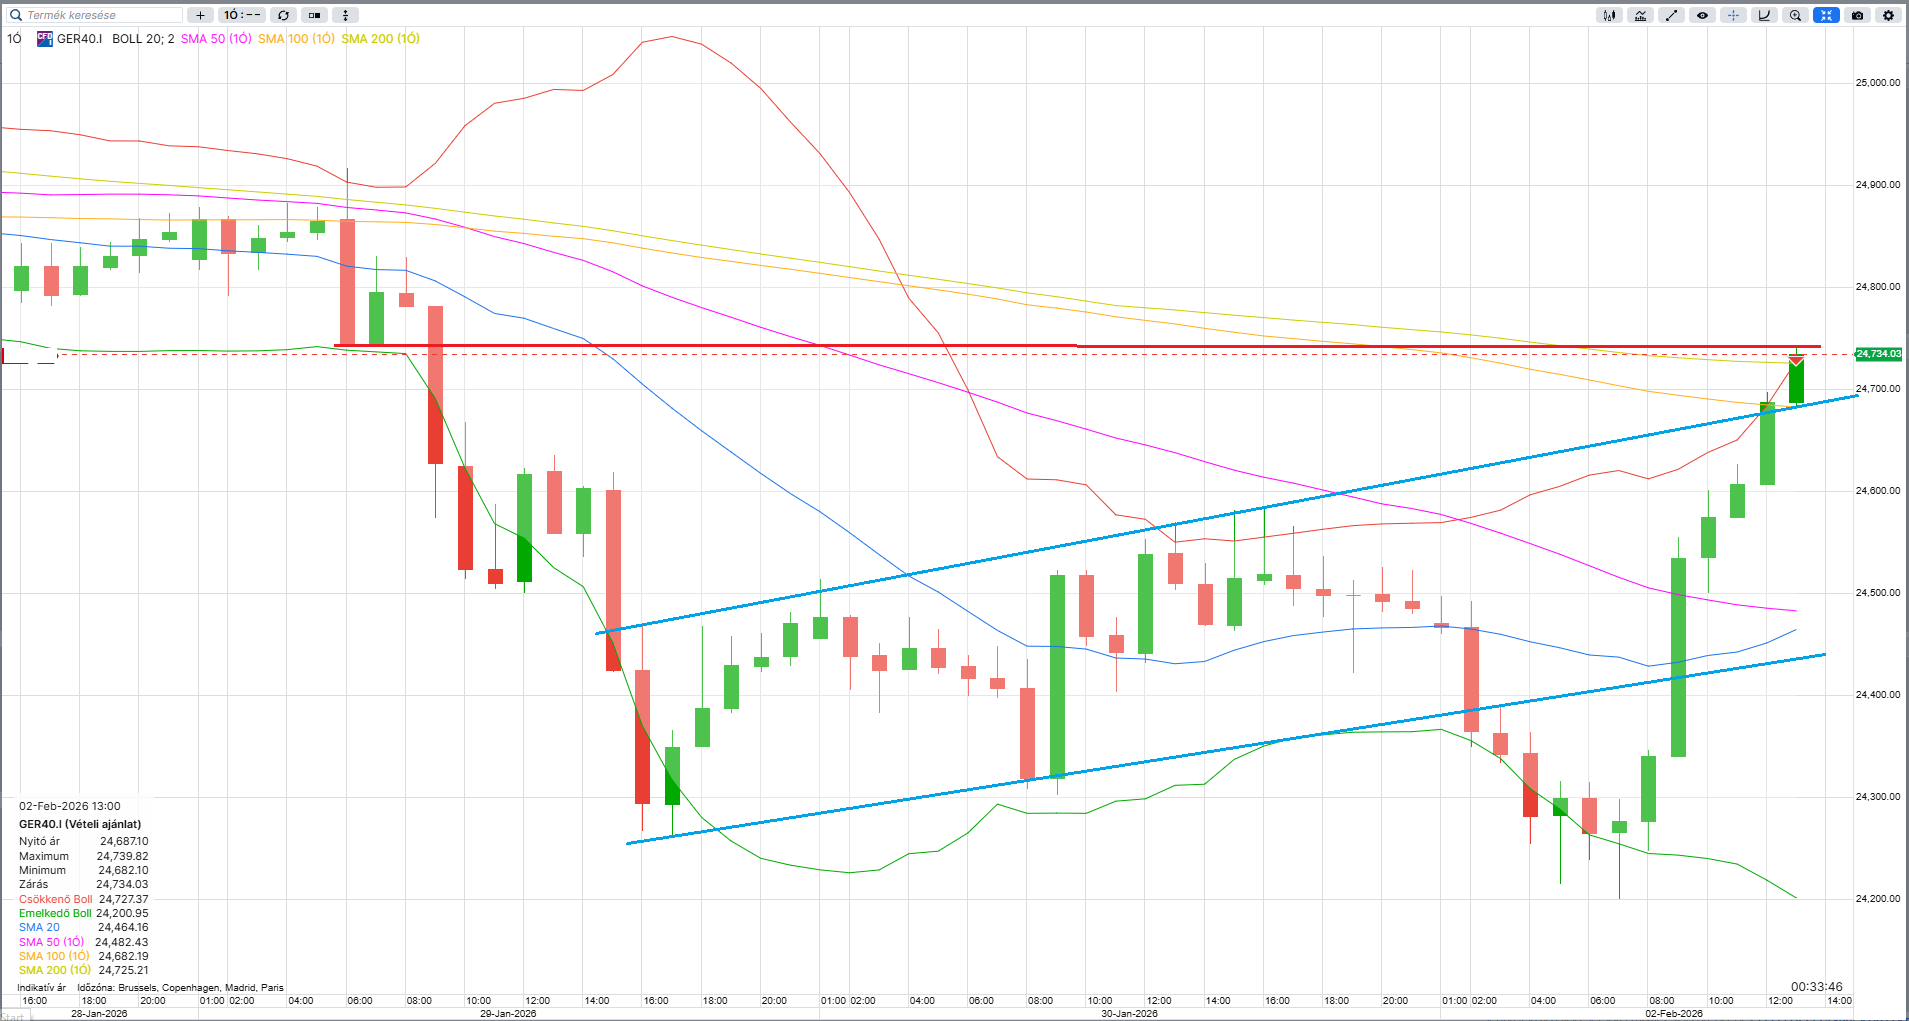This screenshot has width=1909, height=1021.
Task: Click the curve scale icon
Action: (1764, 15)
